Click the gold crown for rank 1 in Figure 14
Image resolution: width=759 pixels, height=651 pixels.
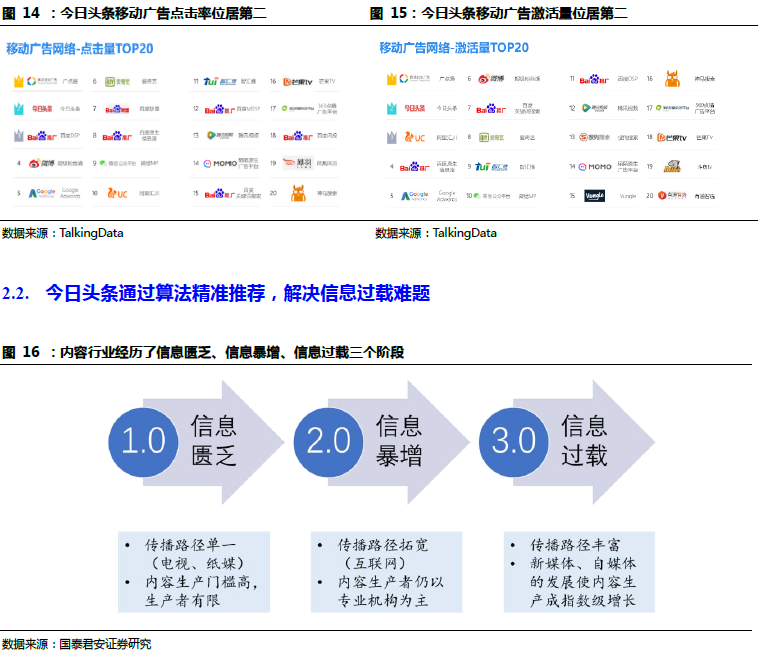coord(18,81)
